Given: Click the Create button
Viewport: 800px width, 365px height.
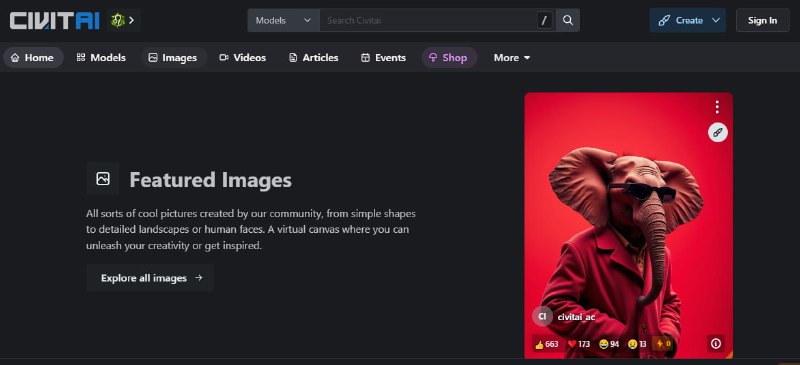Looking at the screenshot, I should (x=681, y=20).
